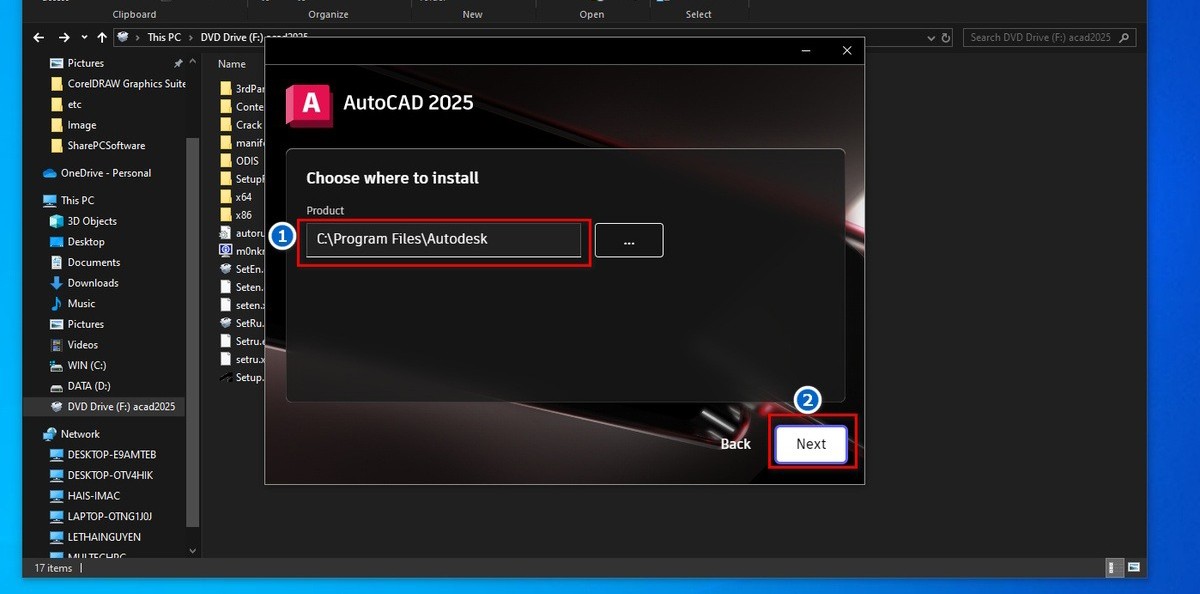Open LETHAINGUYEN network computer
Image resolution: width=1200 pixels, height=594 pixels.
(105, 537)
